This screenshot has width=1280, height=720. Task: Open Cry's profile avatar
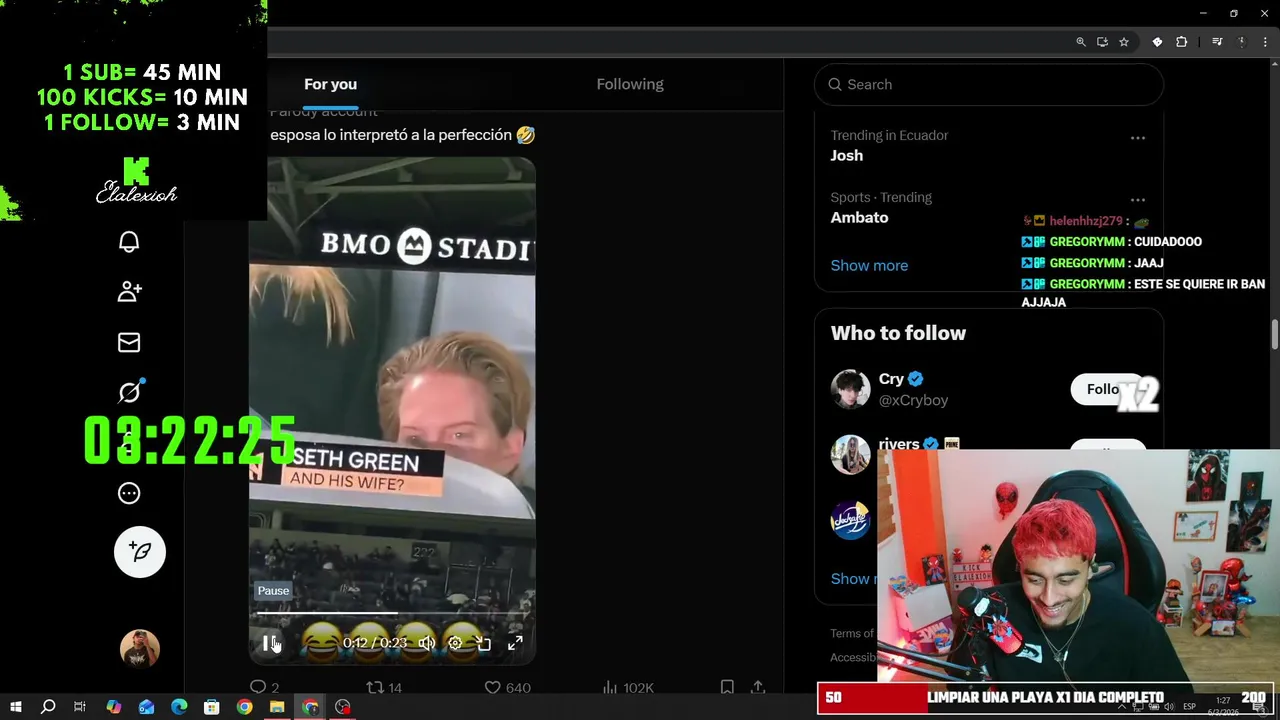tap(850, 389)
